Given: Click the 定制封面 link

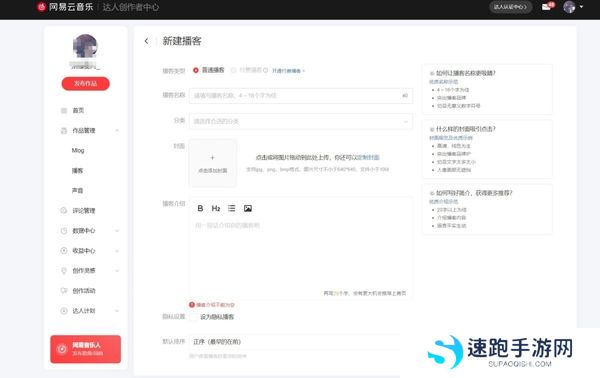Looking at the screenshot, I should pyautogui.click(x=368, y=157).
